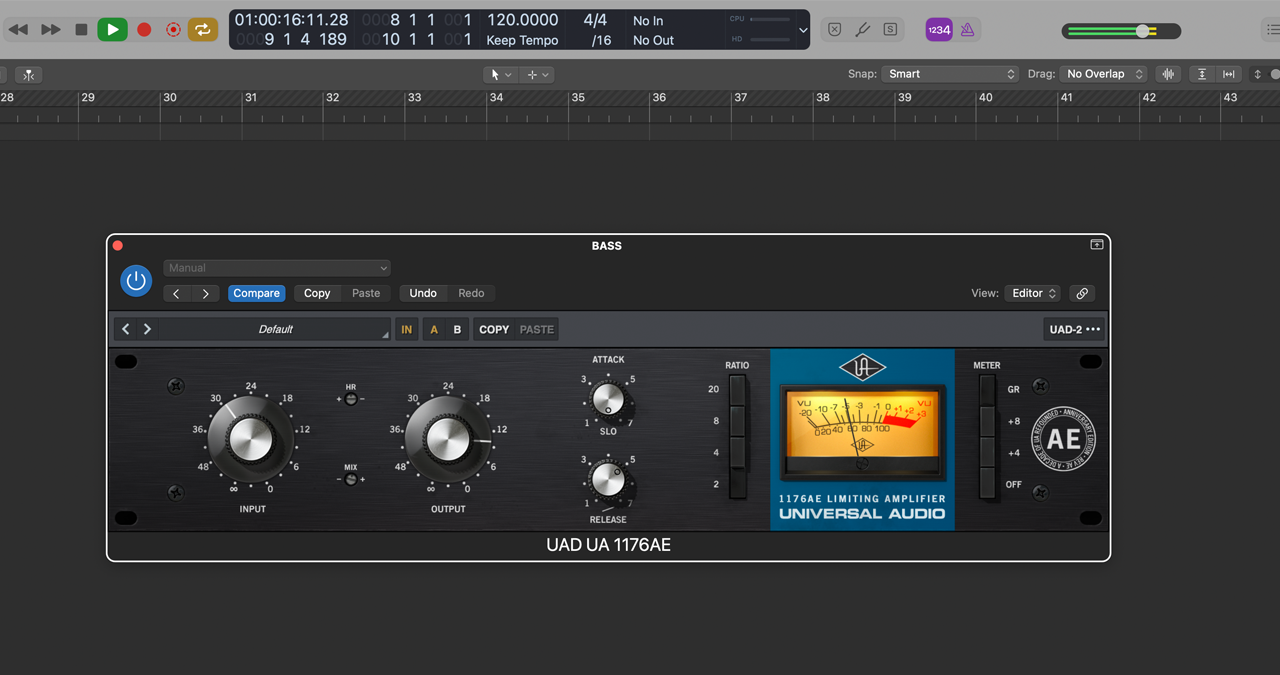Viewport: 1280px width, 675px height.
Task: Adjust the master volume slider
Action: [1121, 31]
